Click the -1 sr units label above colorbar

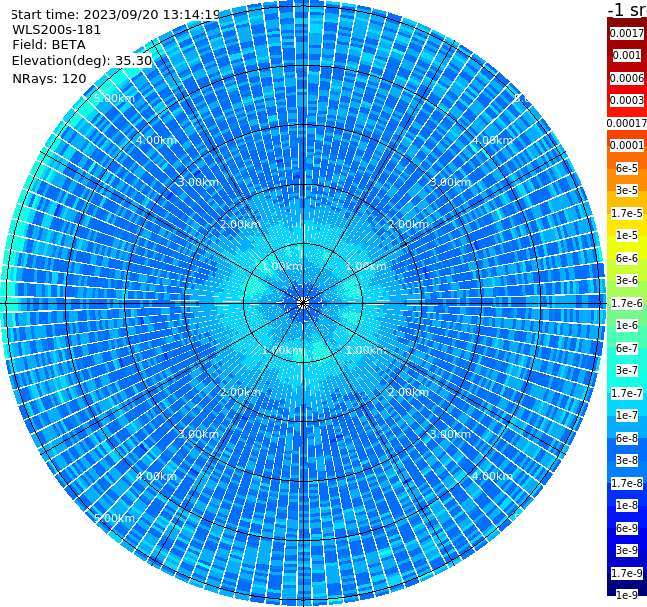pos(627,9)
